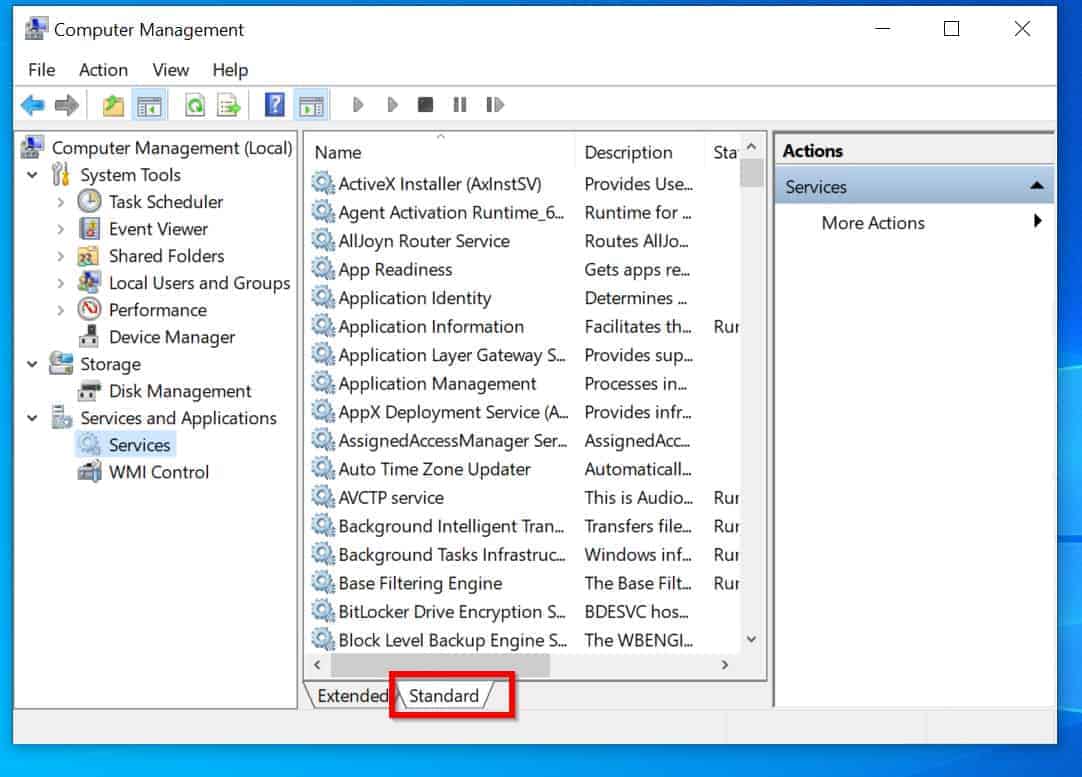Collapse the Storage tree branch
The image size is (1082, 777).
point(33,364)
